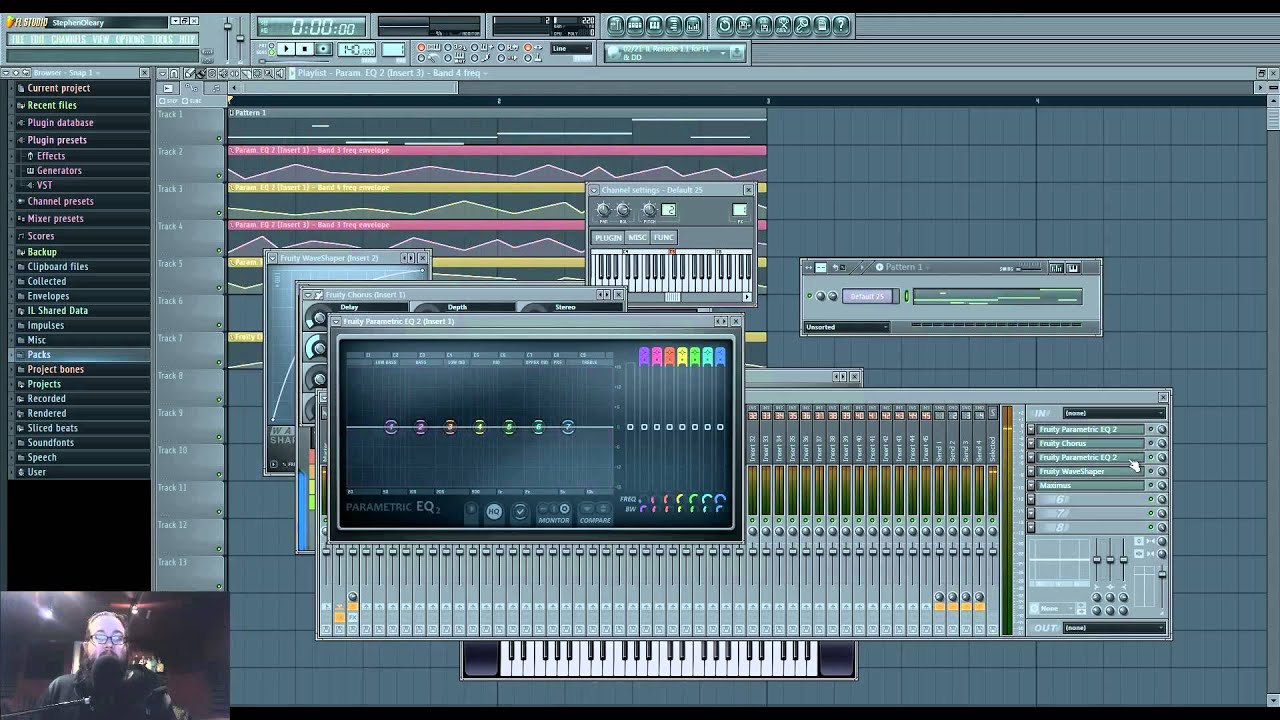Open Recent files in the browser

(x=52, y=105)
